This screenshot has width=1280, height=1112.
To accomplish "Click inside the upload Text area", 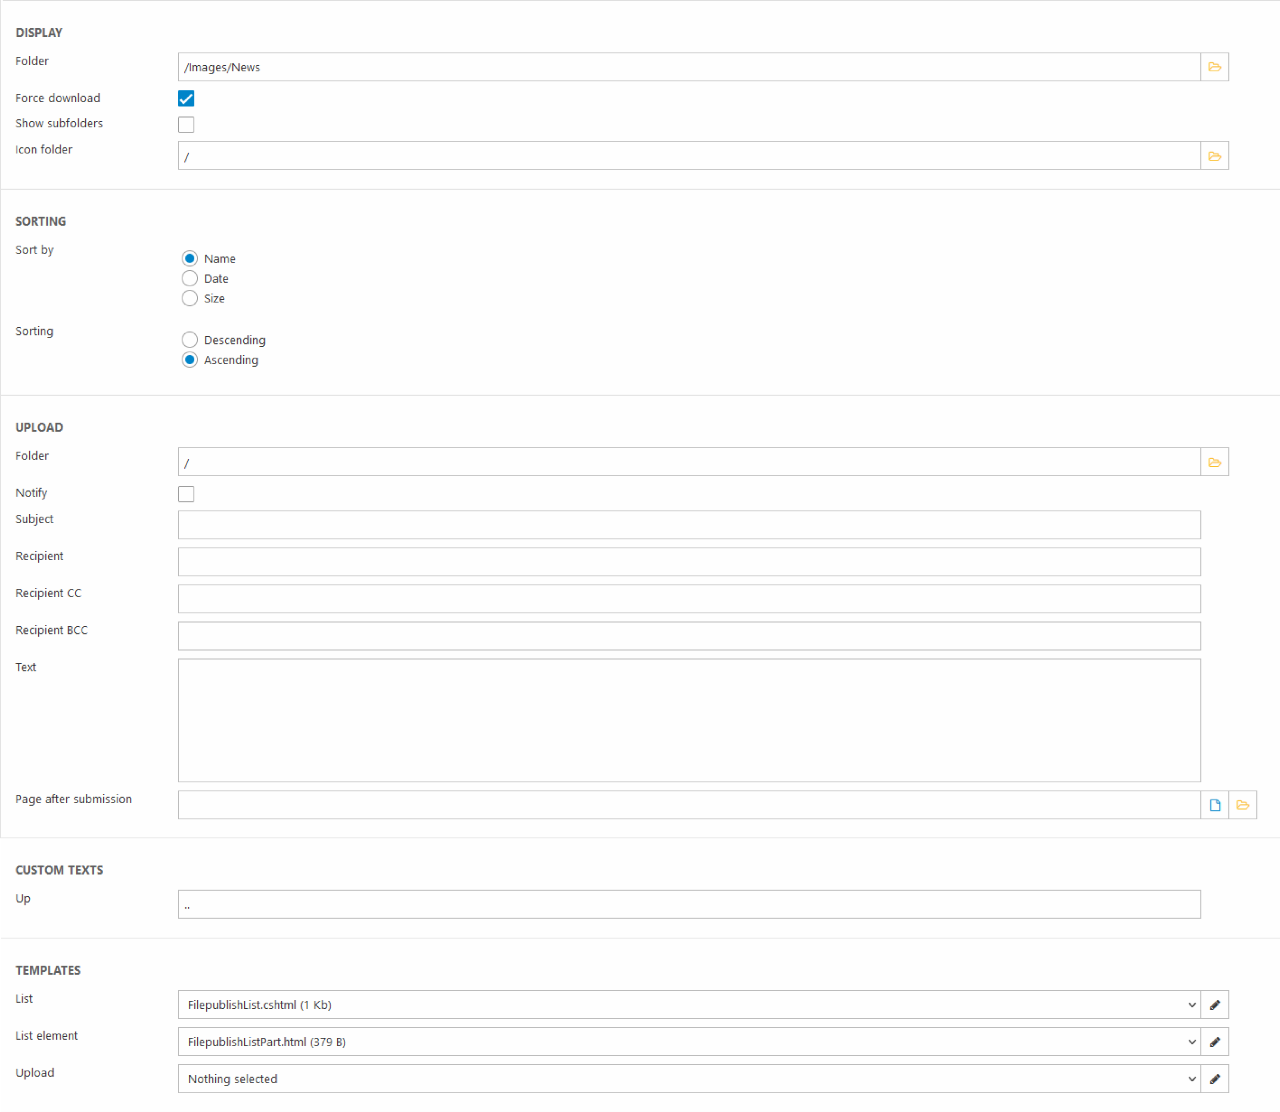I will [688, 720].
